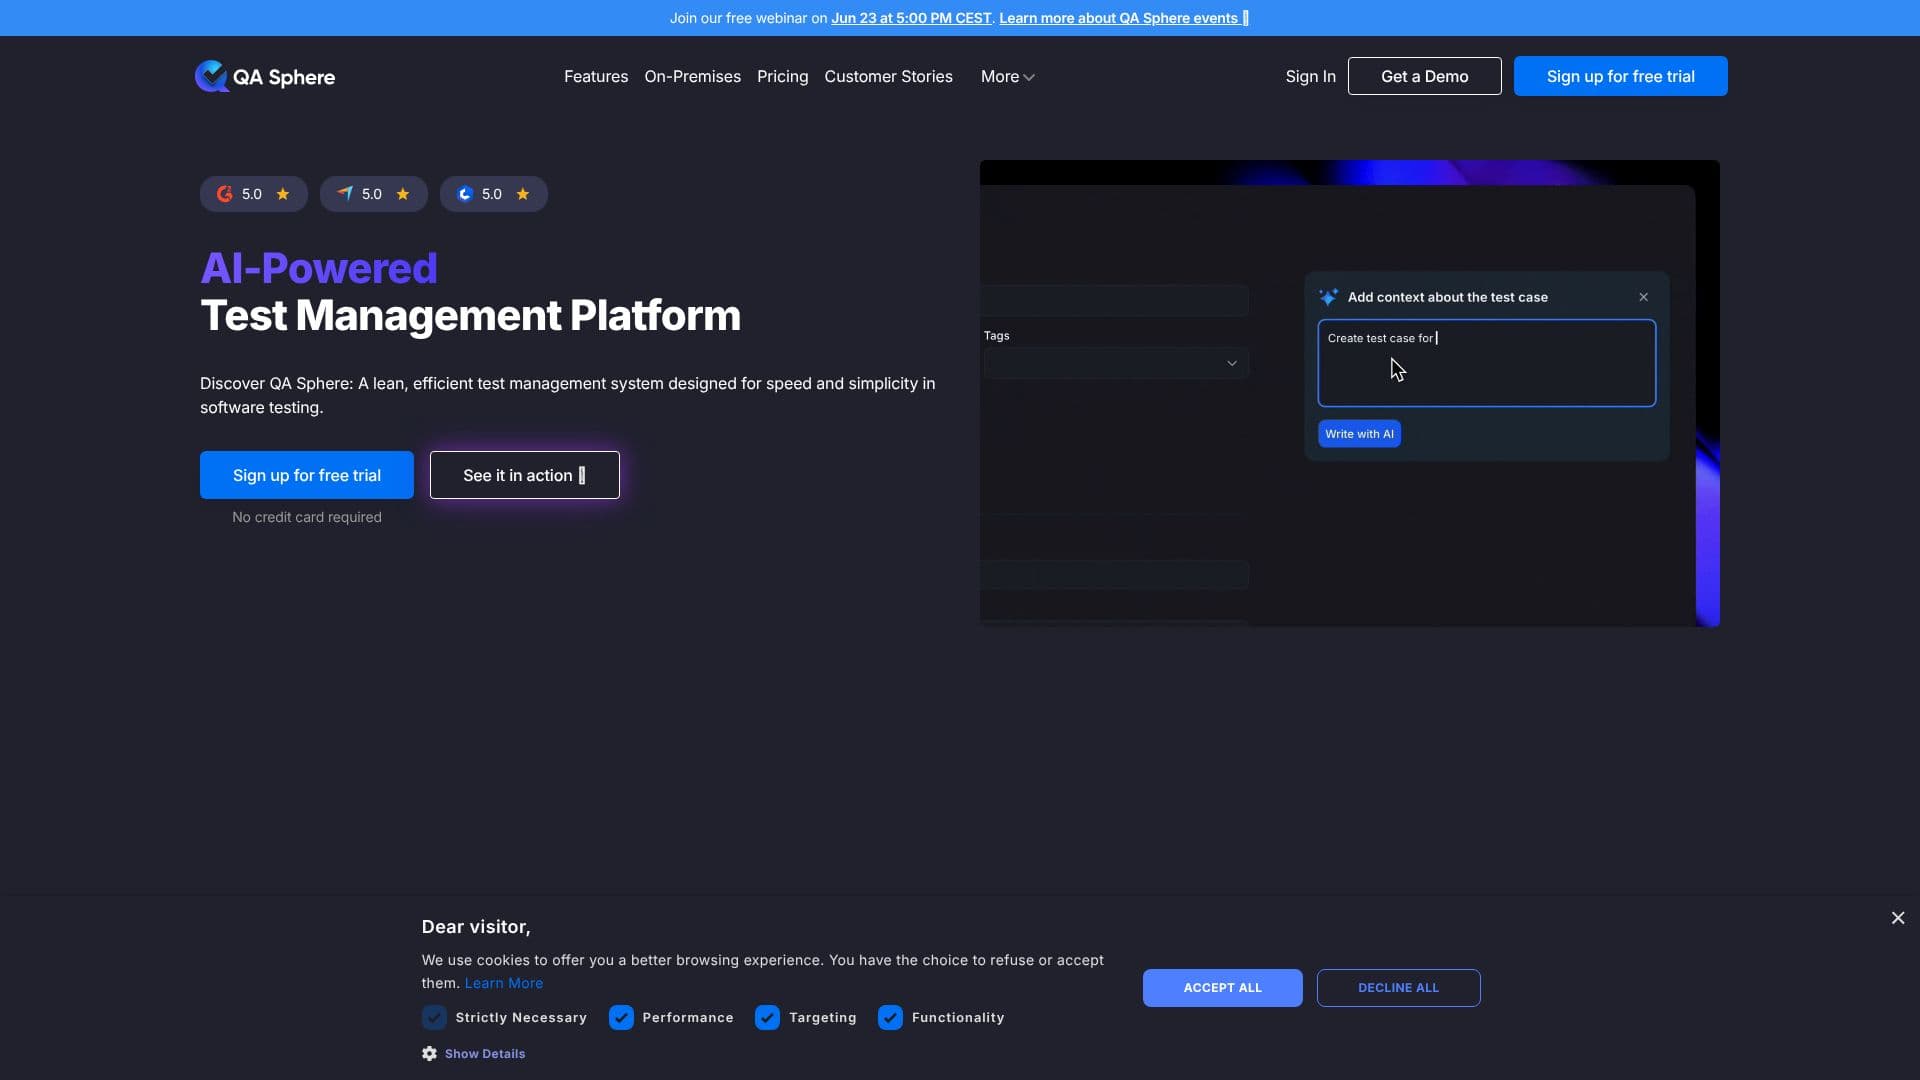Decline all cookies
This screenshot has width=1920, height=1080.
click(x=1398, y=988)
